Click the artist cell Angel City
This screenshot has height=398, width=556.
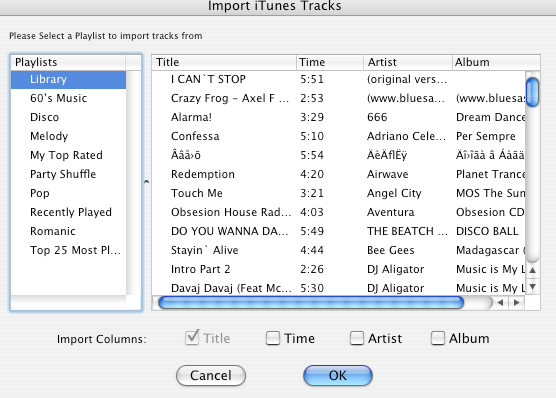pyautogui.click(x=394, y=193)
